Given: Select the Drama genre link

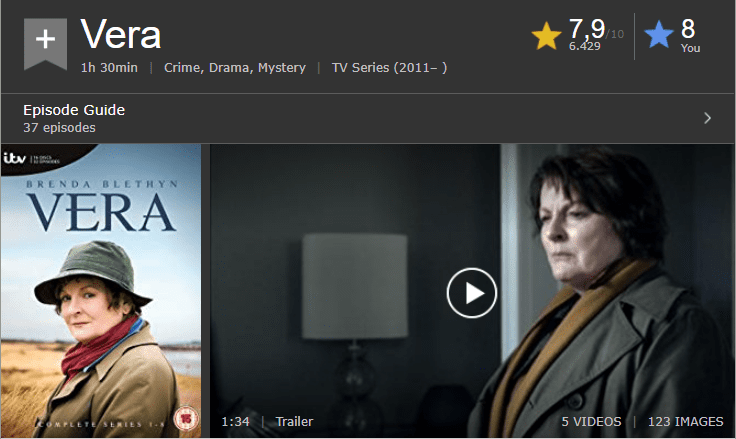Looking at the screenshot, I should point(230,68).
